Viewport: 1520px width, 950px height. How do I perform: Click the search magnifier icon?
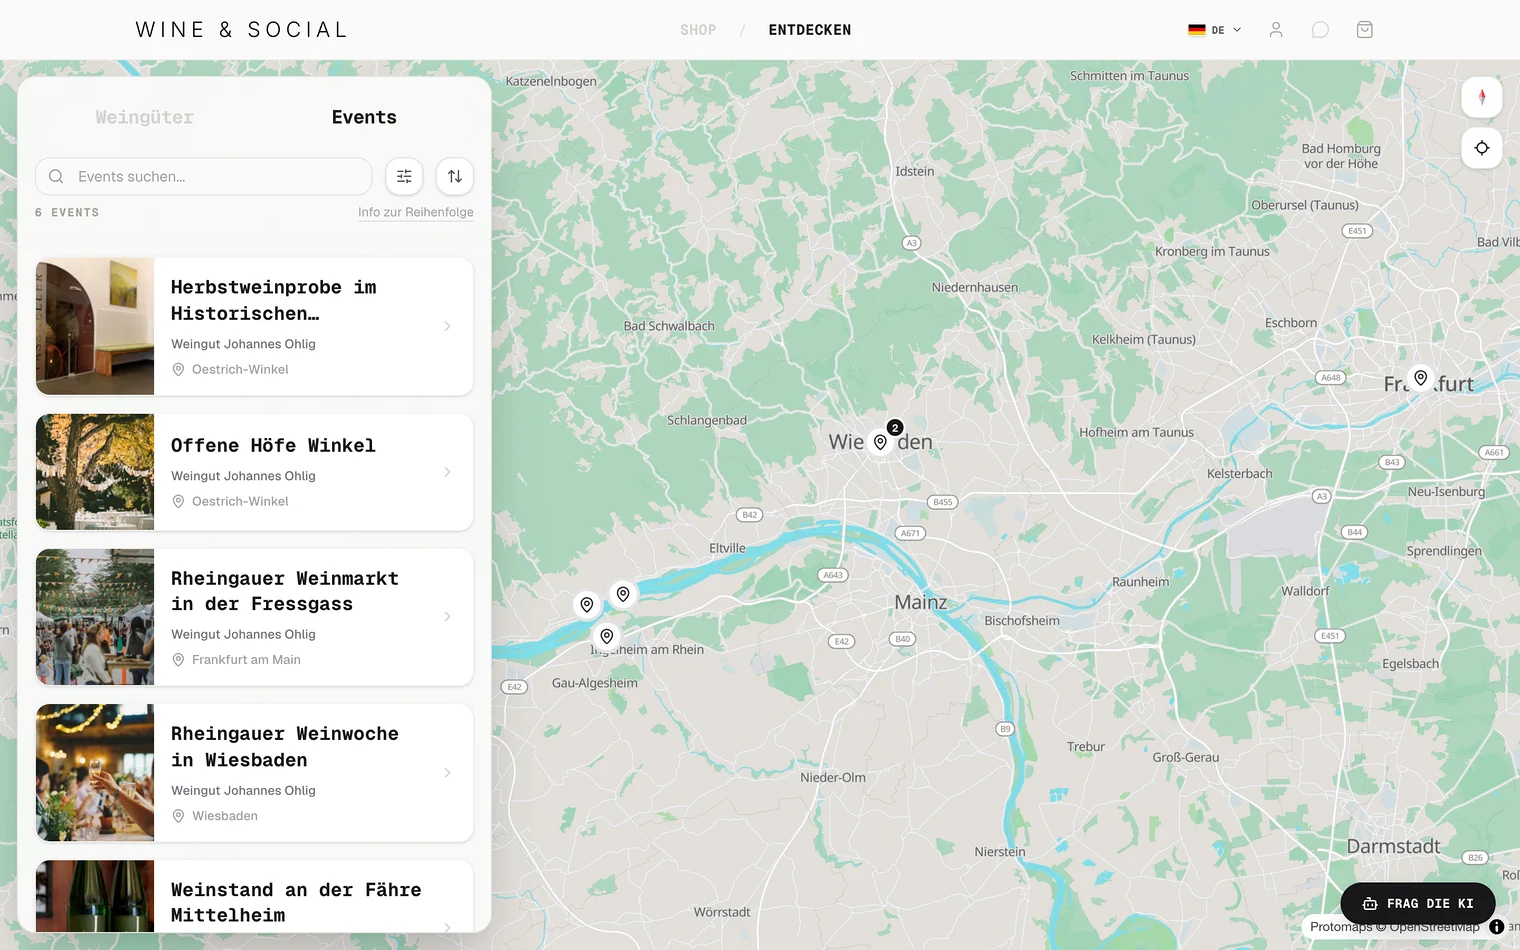(x=57, y=176)
